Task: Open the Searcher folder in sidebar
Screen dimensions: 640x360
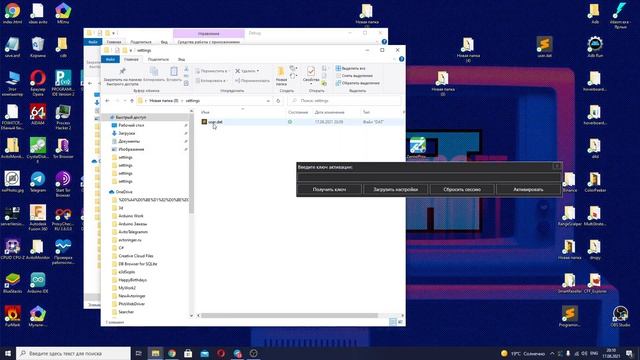Action: click(x=126, y=312)
